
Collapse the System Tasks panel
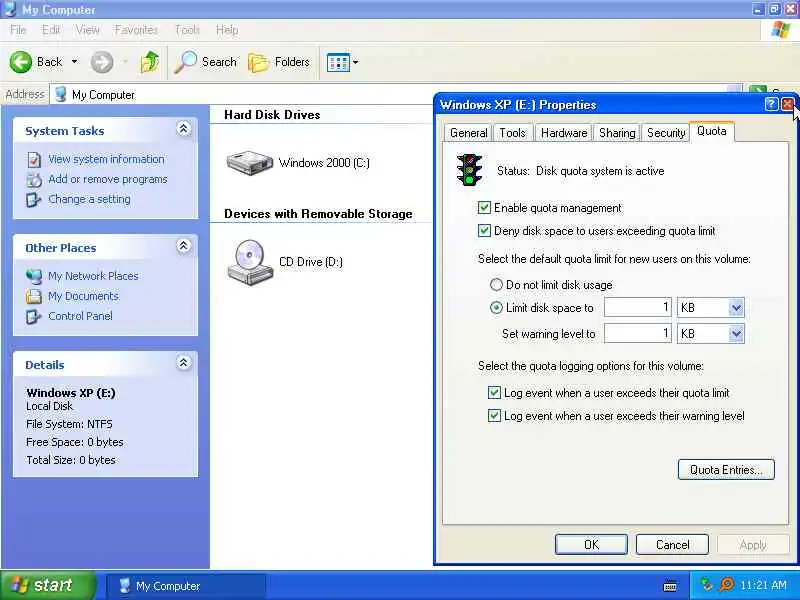pos(184,129)
